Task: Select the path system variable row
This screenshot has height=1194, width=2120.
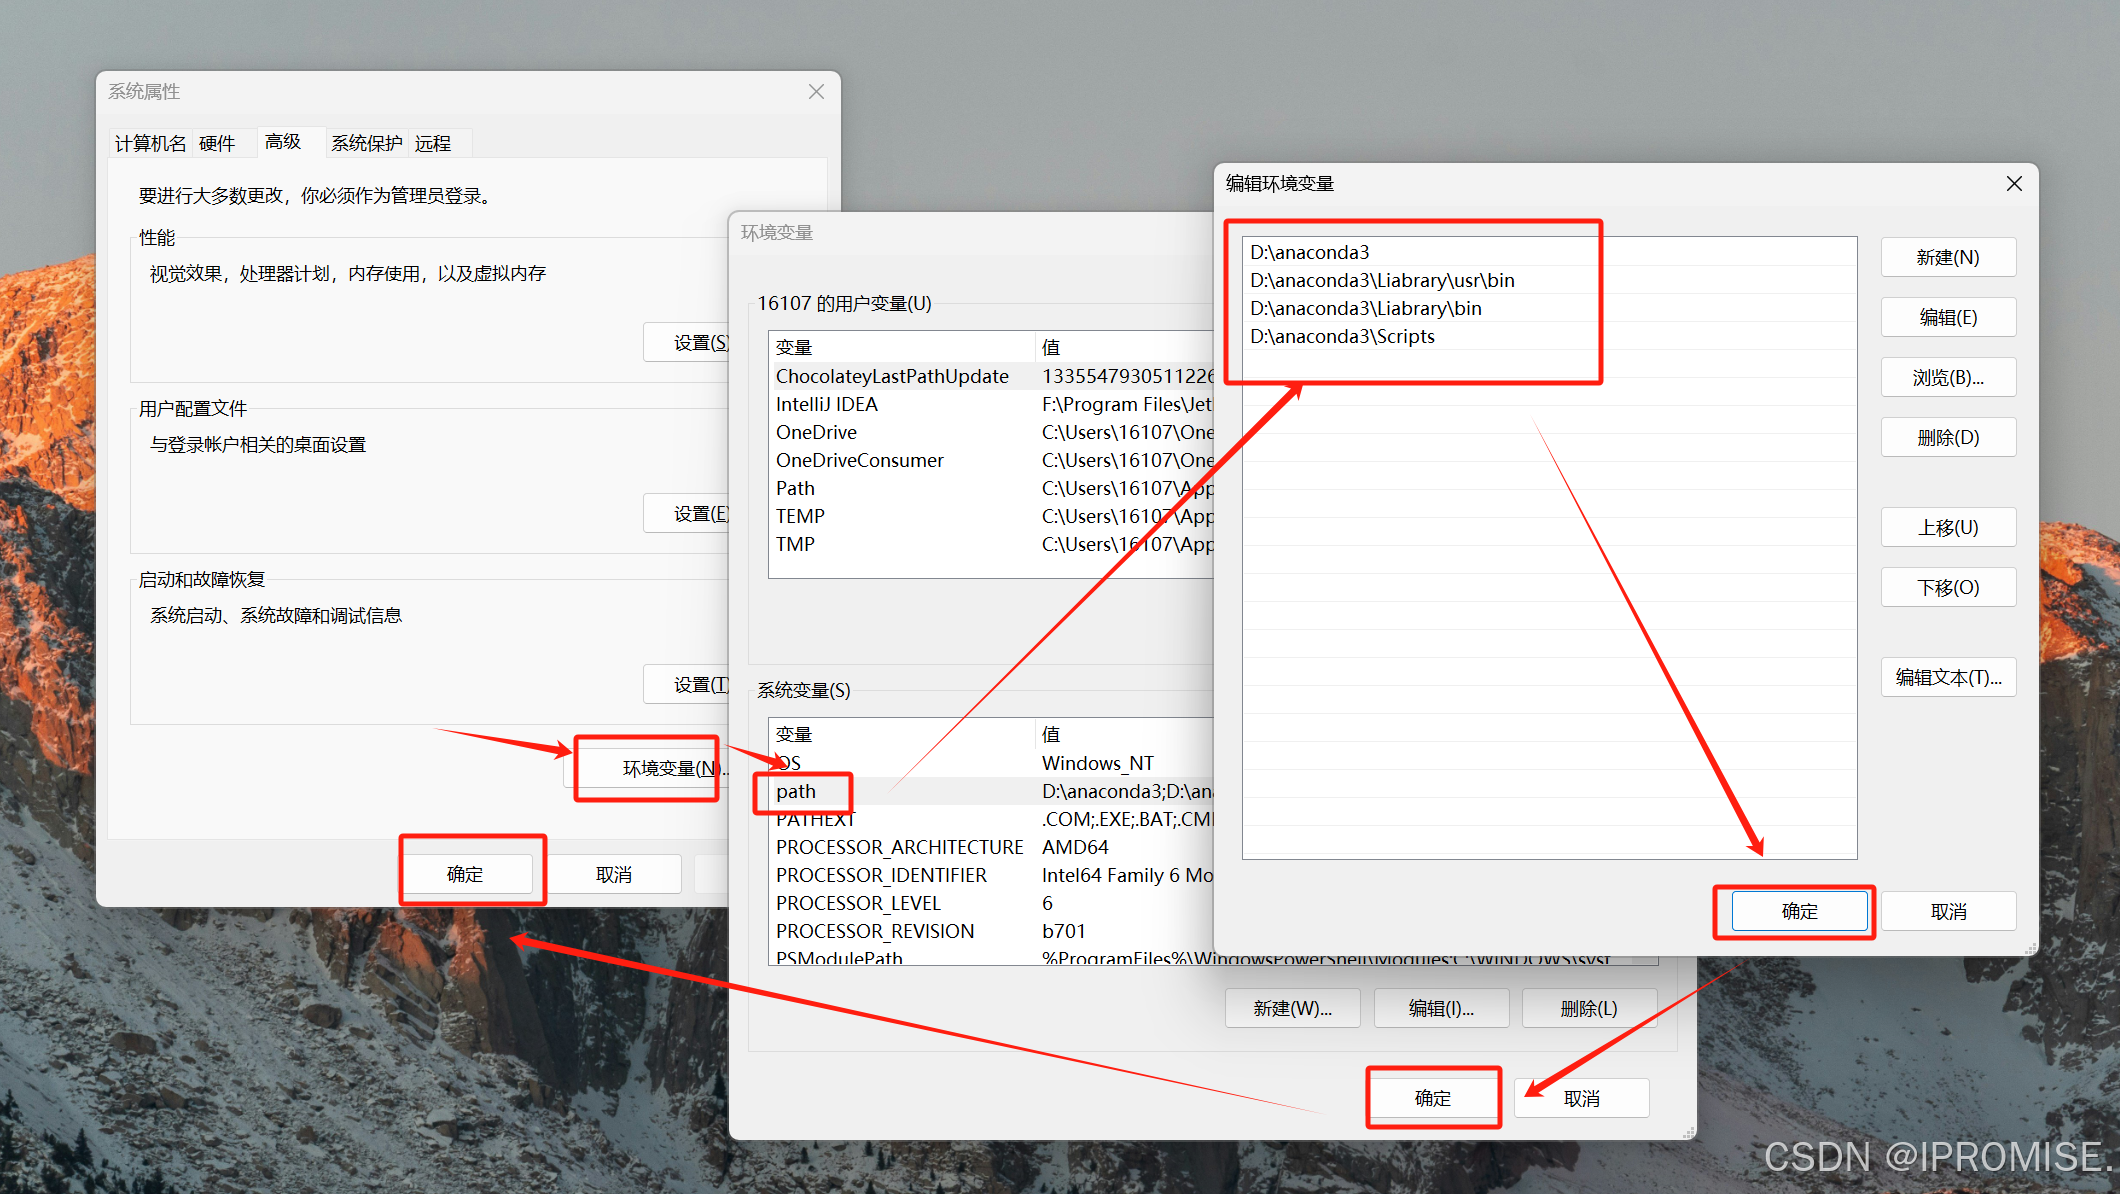Action: point(796,792)
